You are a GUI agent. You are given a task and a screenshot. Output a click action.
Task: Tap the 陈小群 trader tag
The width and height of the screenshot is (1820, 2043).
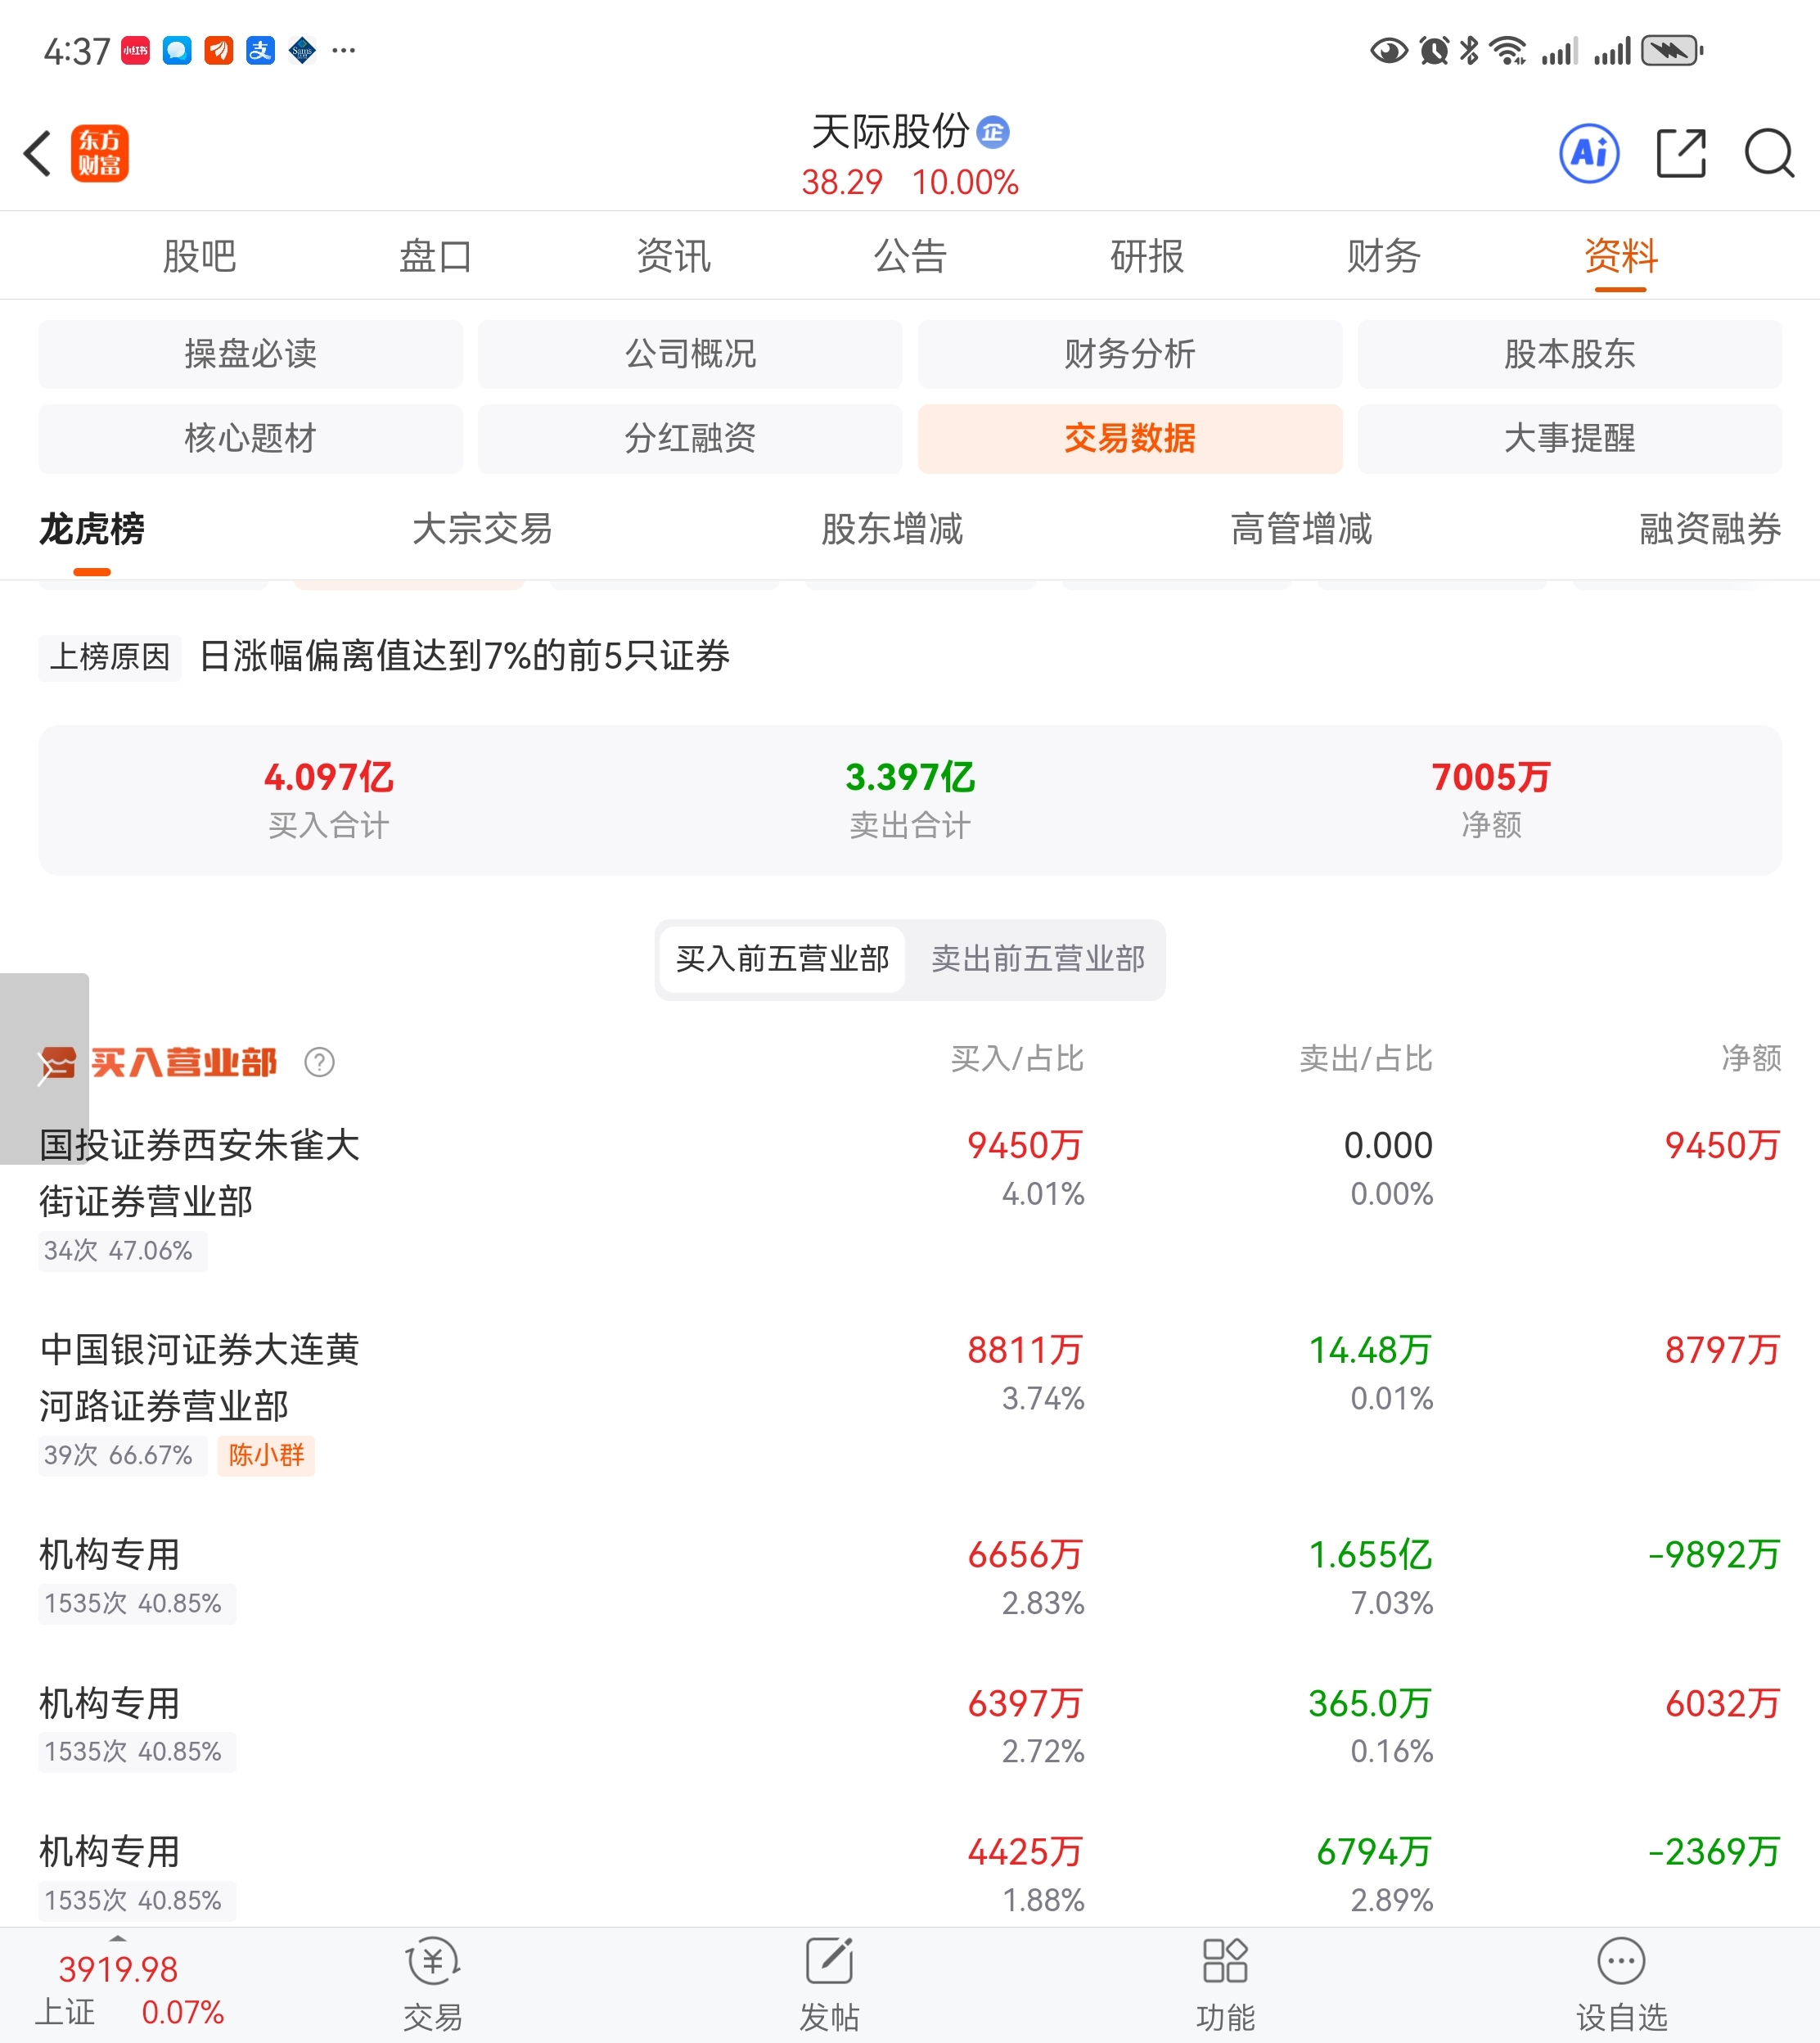pyautogui.click(x=266, y=1455)
